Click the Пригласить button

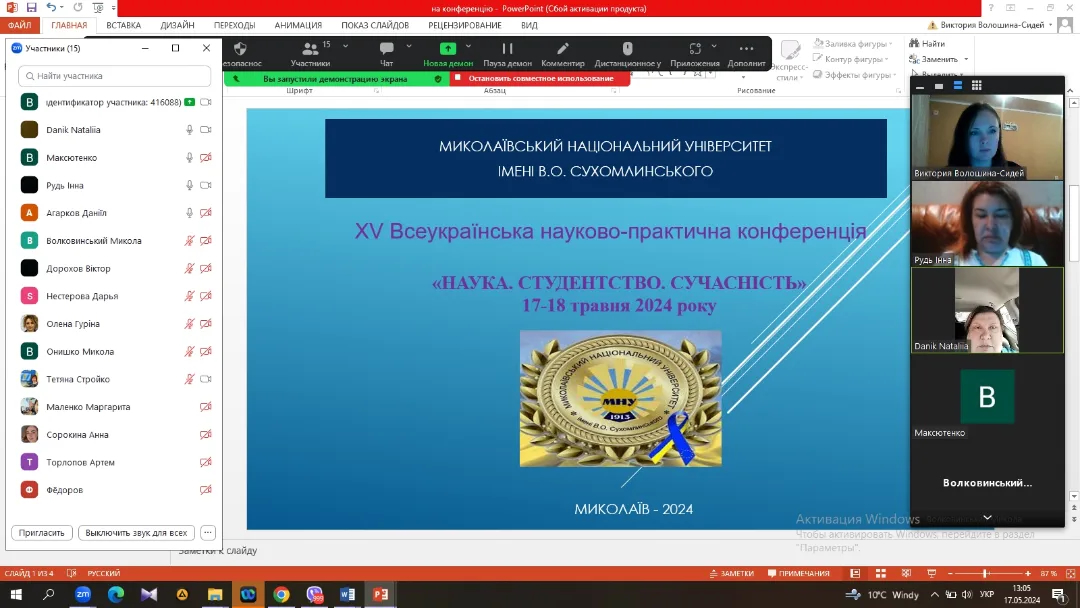click(x=43, y=533)
